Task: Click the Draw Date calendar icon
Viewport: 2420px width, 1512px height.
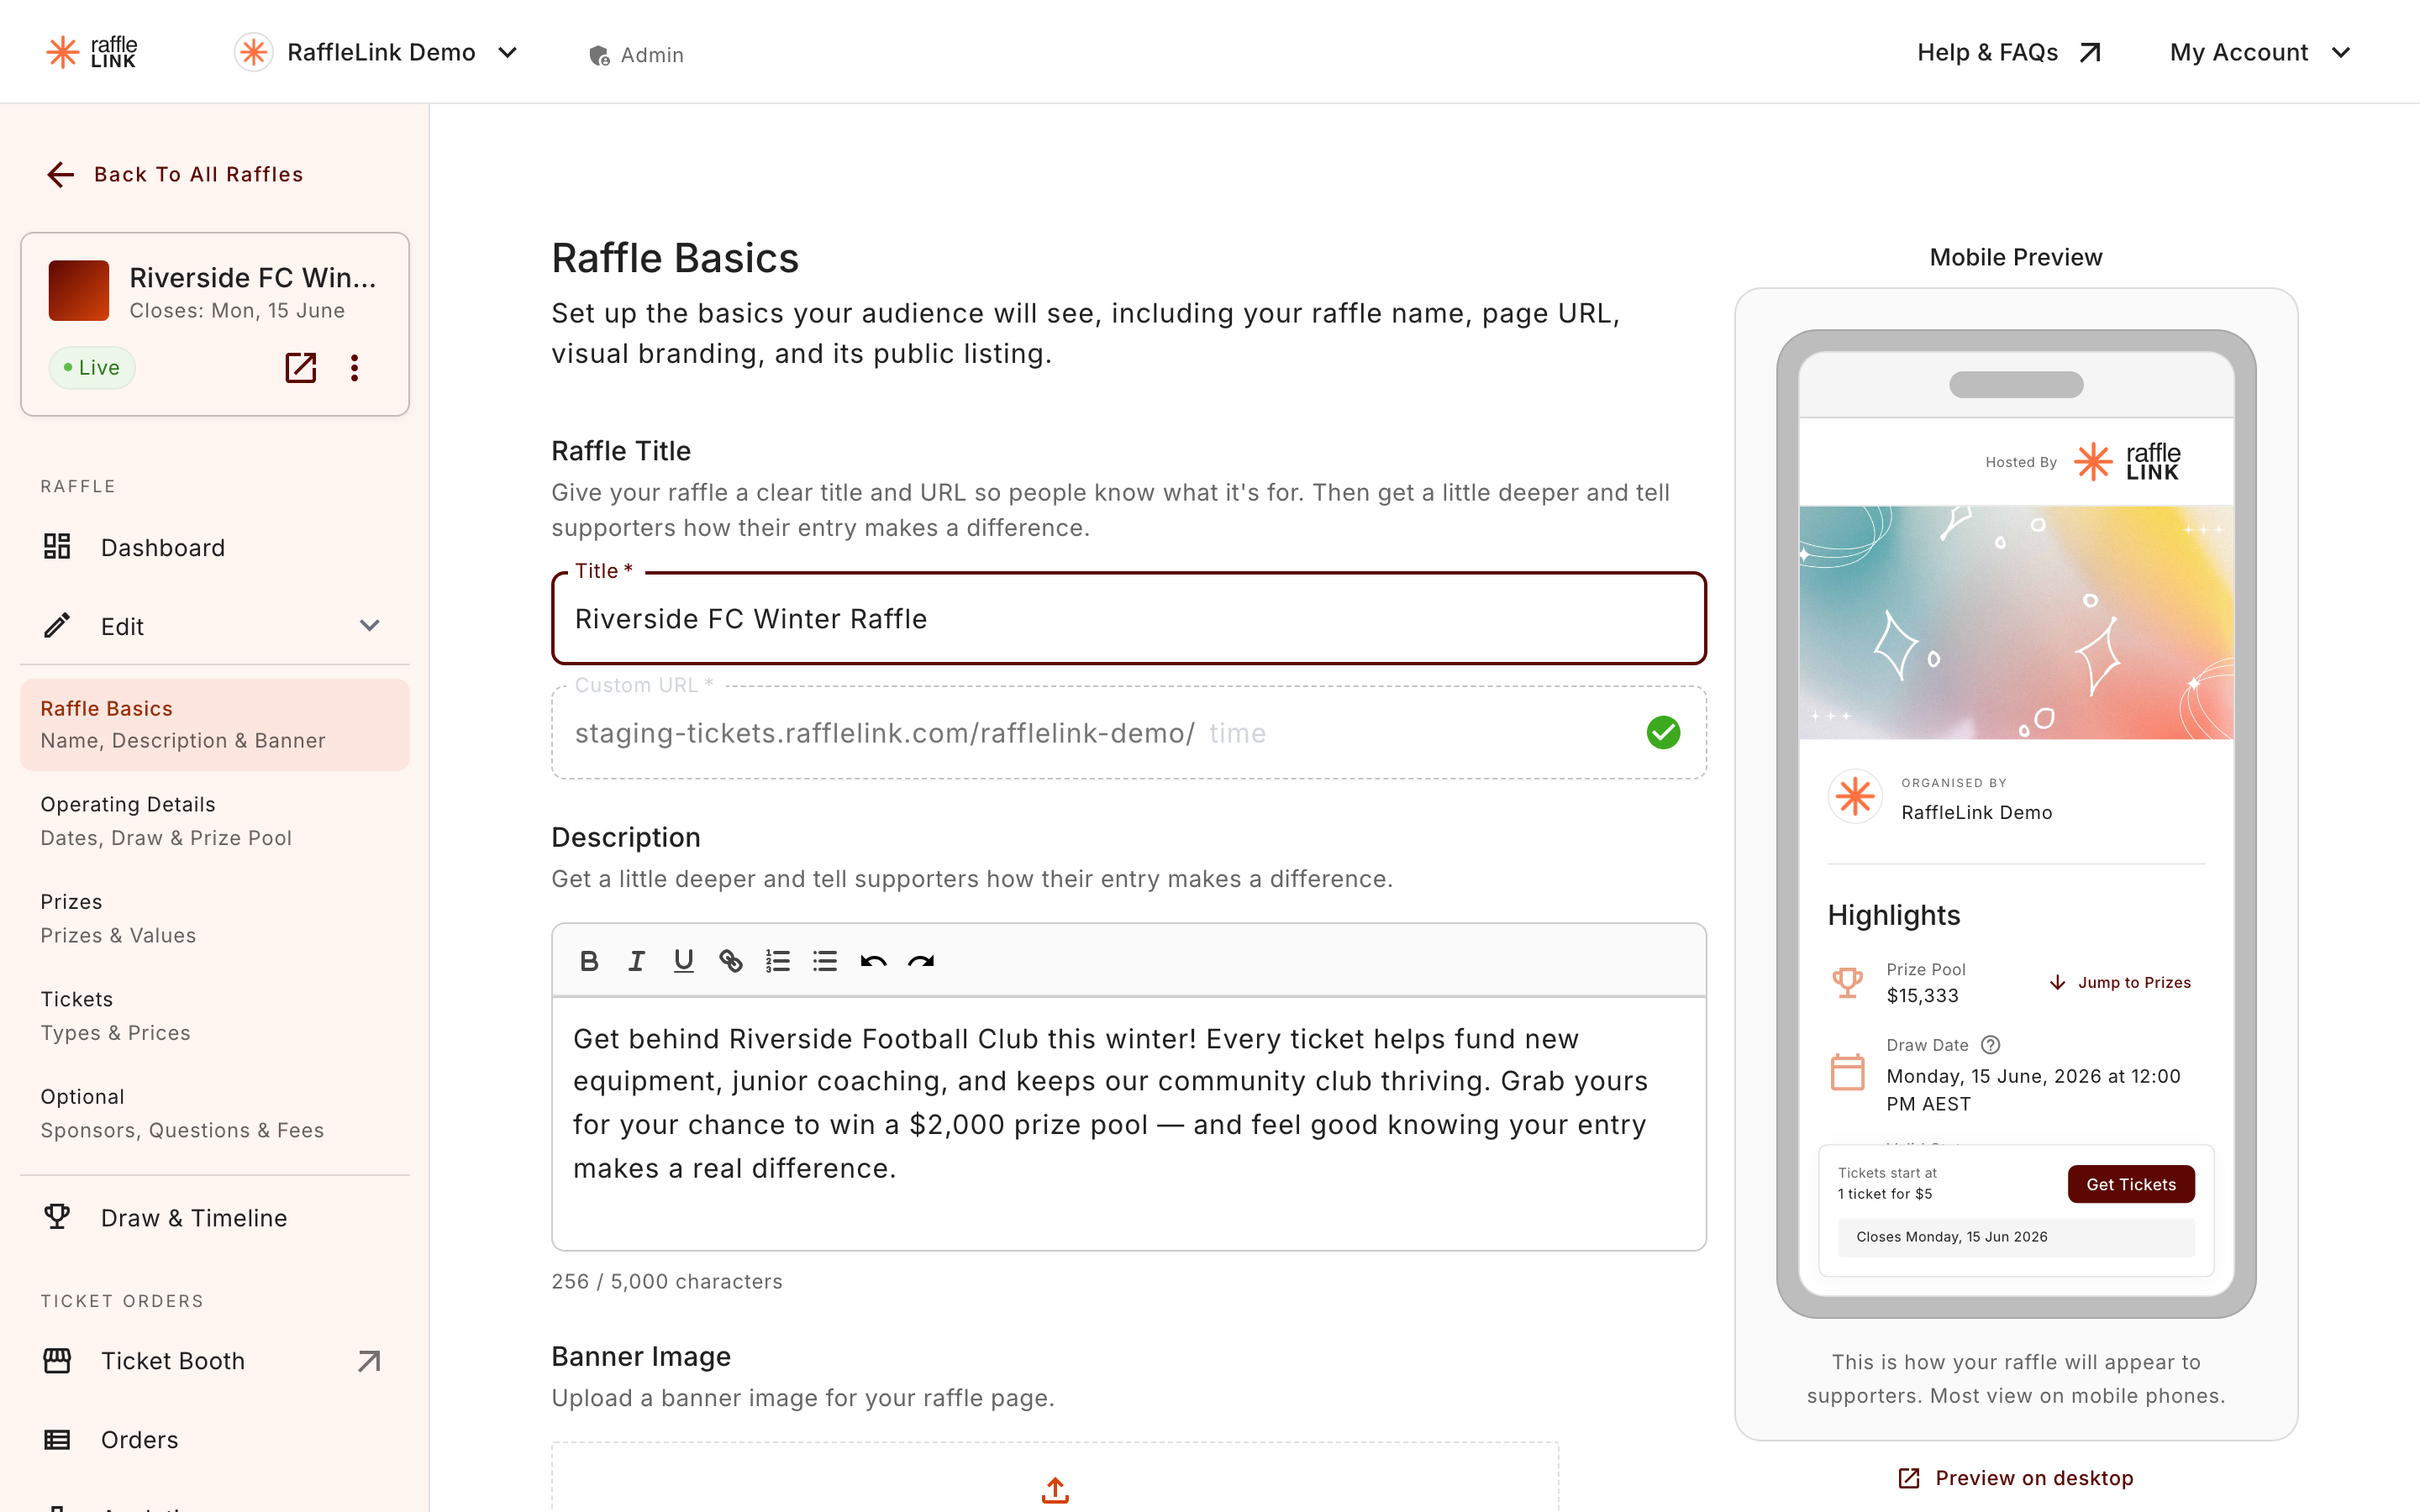Action: click(x=1847, y=1072)
